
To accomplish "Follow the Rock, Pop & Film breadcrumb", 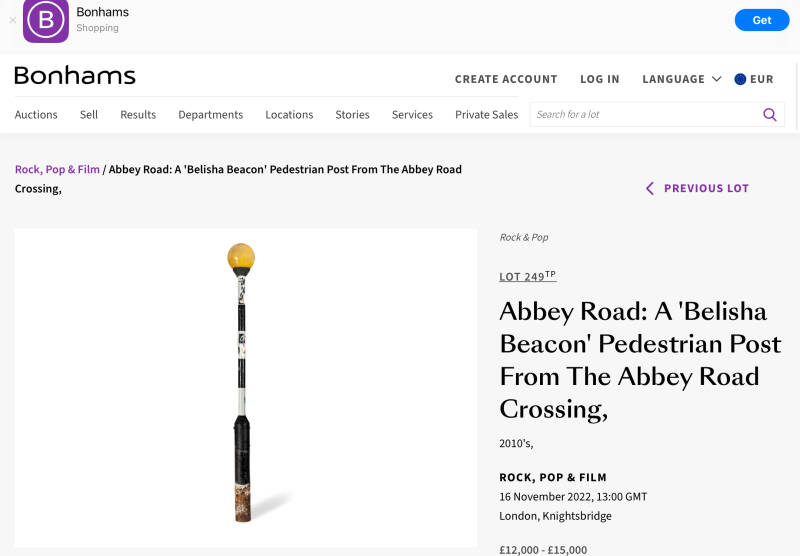I will tap(57, 170).
